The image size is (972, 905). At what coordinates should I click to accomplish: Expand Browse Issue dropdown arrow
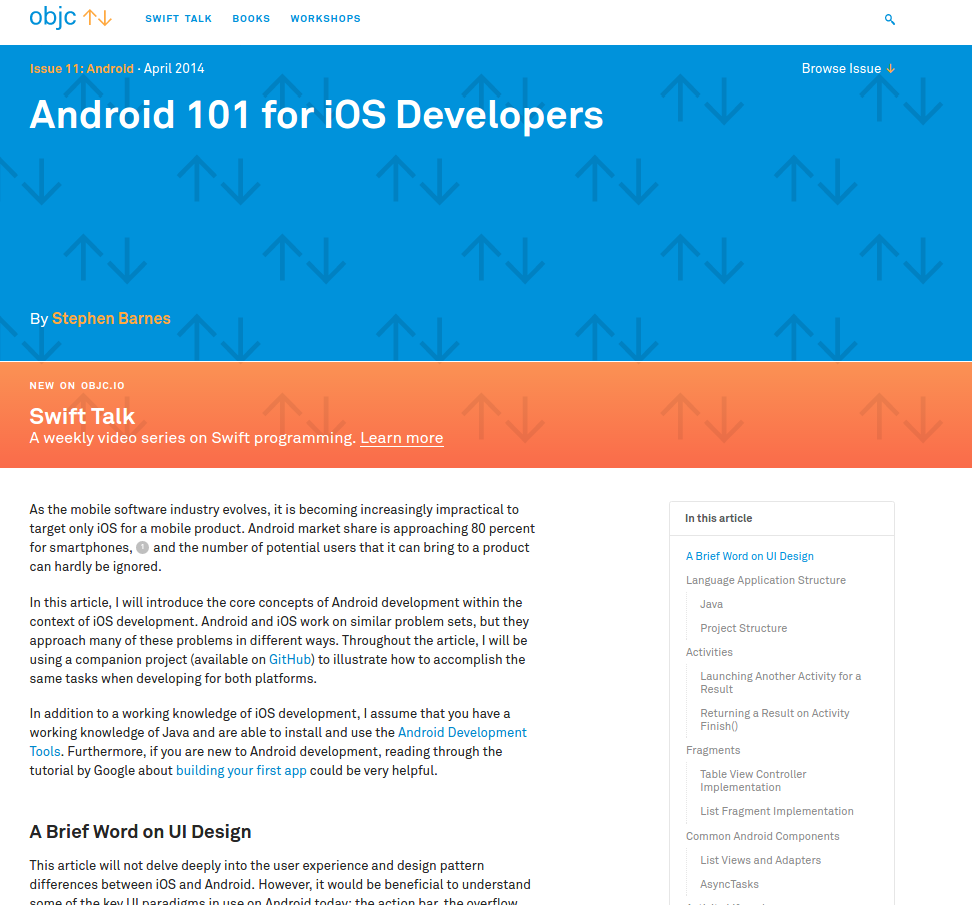coord(890,69)
